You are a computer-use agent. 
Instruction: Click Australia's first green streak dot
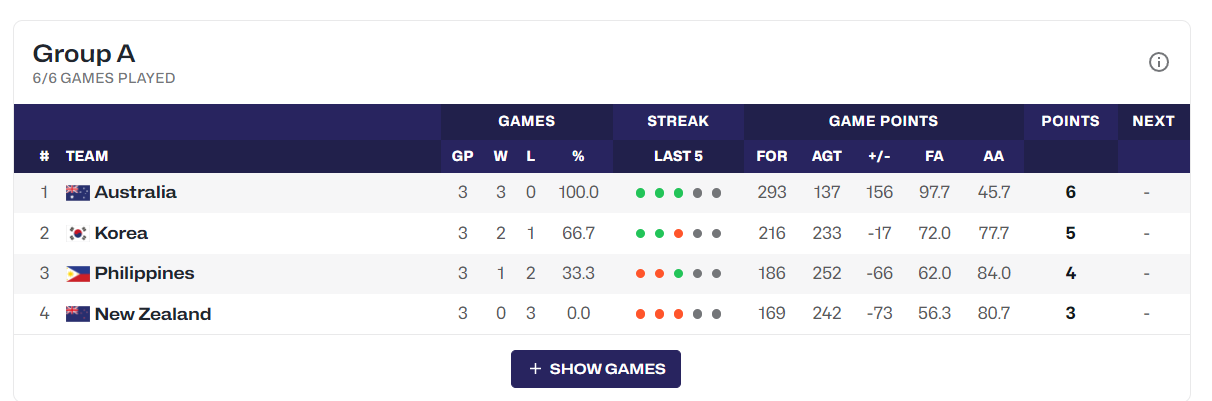point(640,193)
